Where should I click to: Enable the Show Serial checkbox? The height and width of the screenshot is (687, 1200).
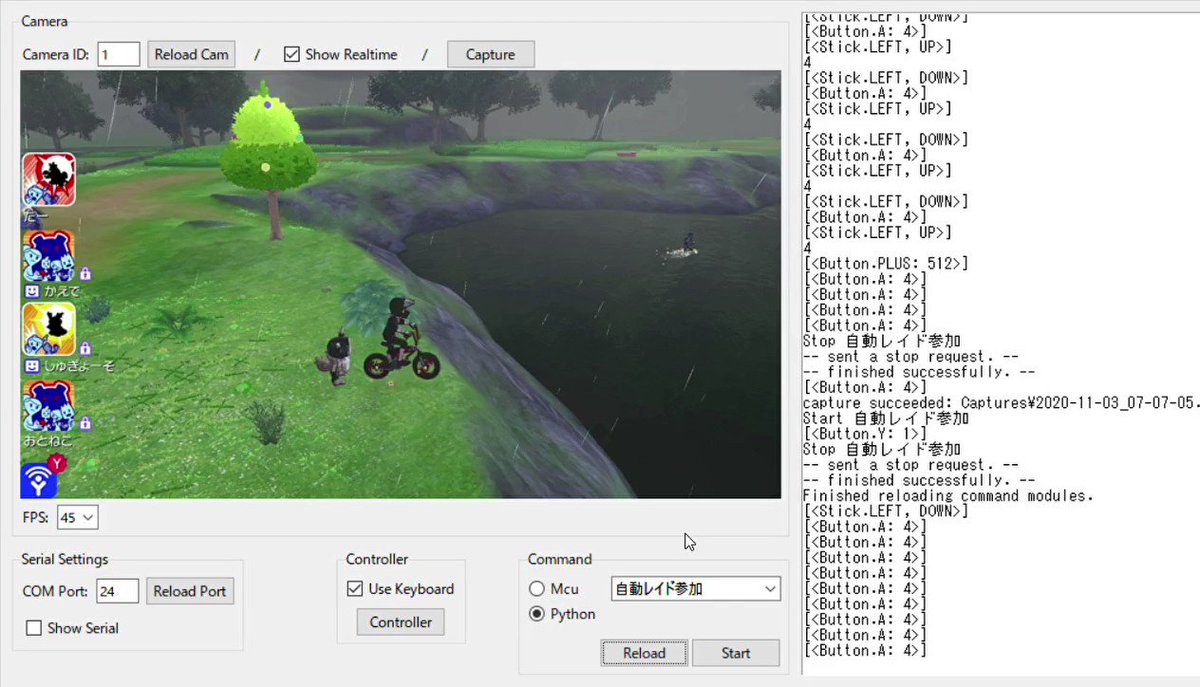click(x=34, y=628)
